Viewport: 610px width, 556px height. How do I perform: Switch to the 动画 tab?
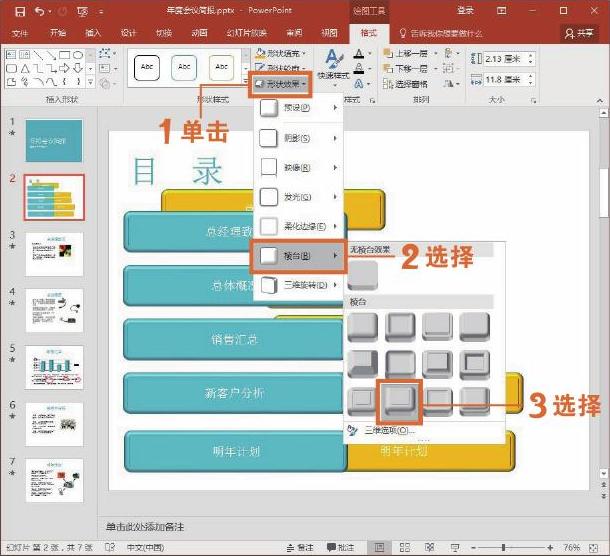200,33
